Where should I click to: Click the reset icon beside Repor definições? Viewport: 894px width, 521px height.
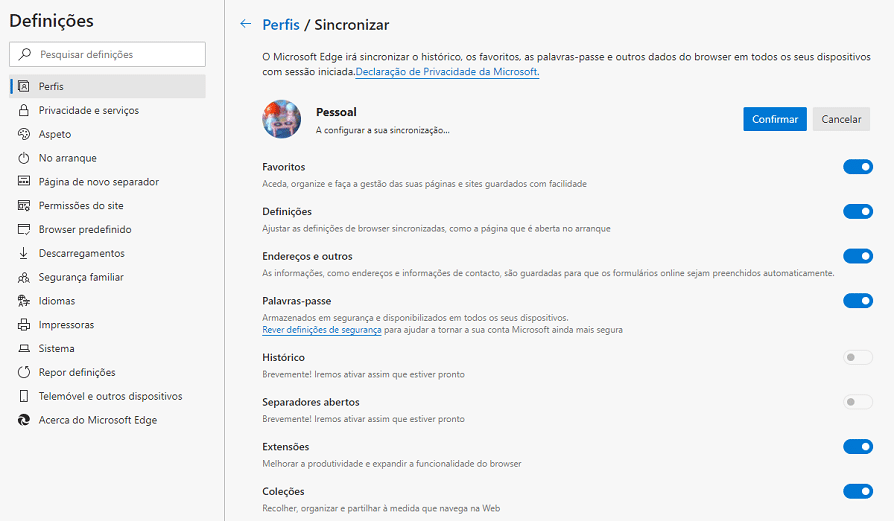23,372
